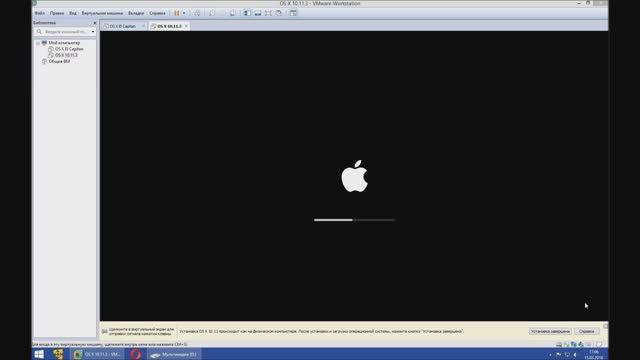The width and height of the screenshot is (640, 360).
Task: Open the power options arrow beside pause
Action: click(x=184, y=13)
